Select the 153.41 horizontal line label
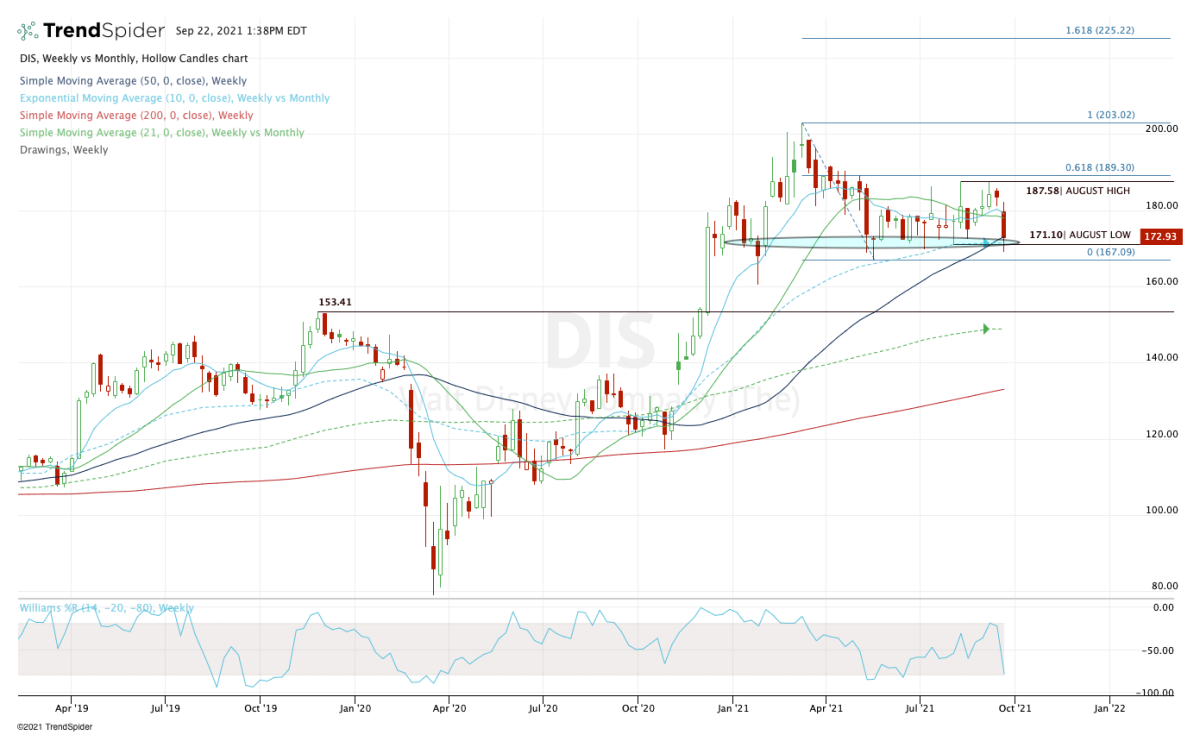The height and width of the screenshot is (735, 1200). 337,302
